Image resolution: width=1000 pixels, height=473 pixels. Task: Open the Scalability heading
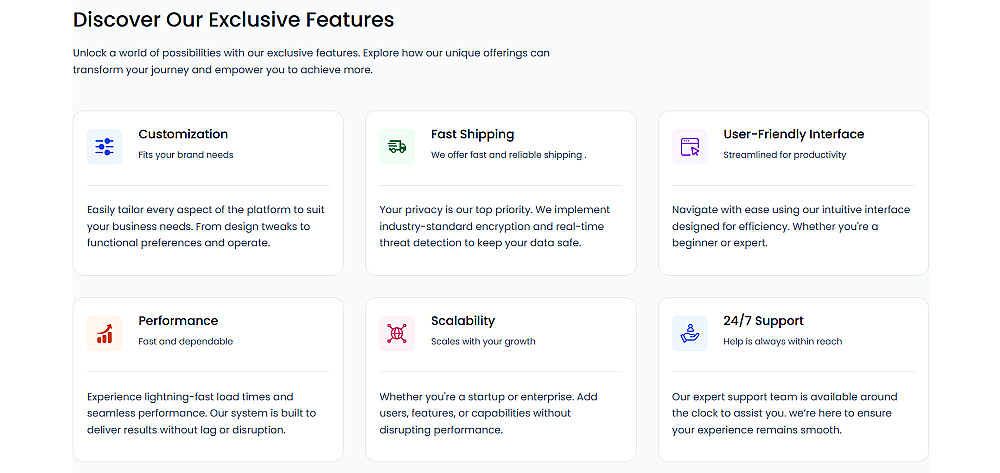[x=463, y=321]
